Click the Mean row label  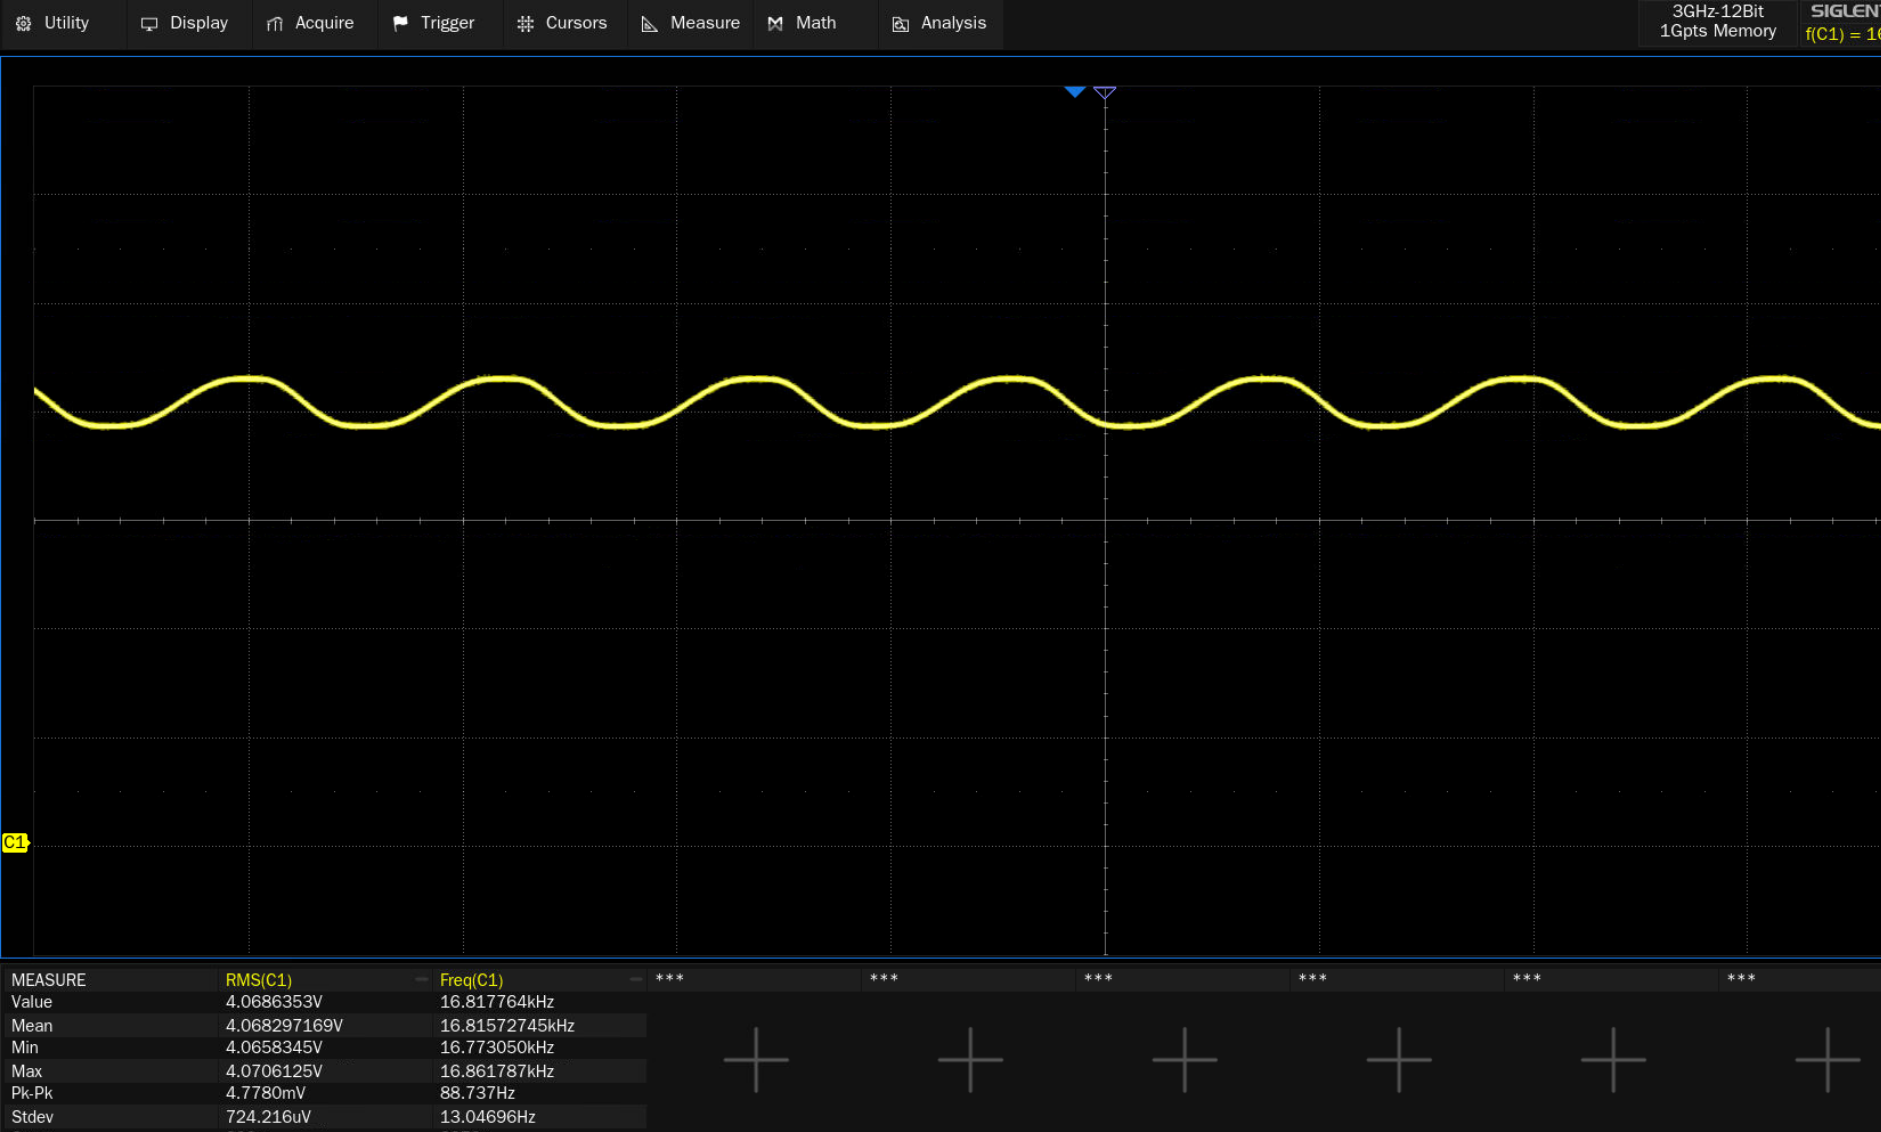tap(32, 1026)
